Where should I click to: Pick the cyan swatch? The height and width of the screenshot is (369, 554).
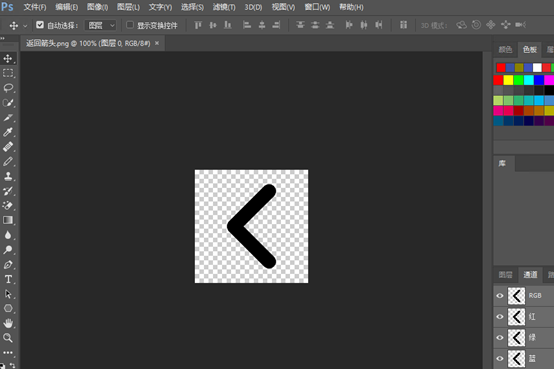click(529, 80)
